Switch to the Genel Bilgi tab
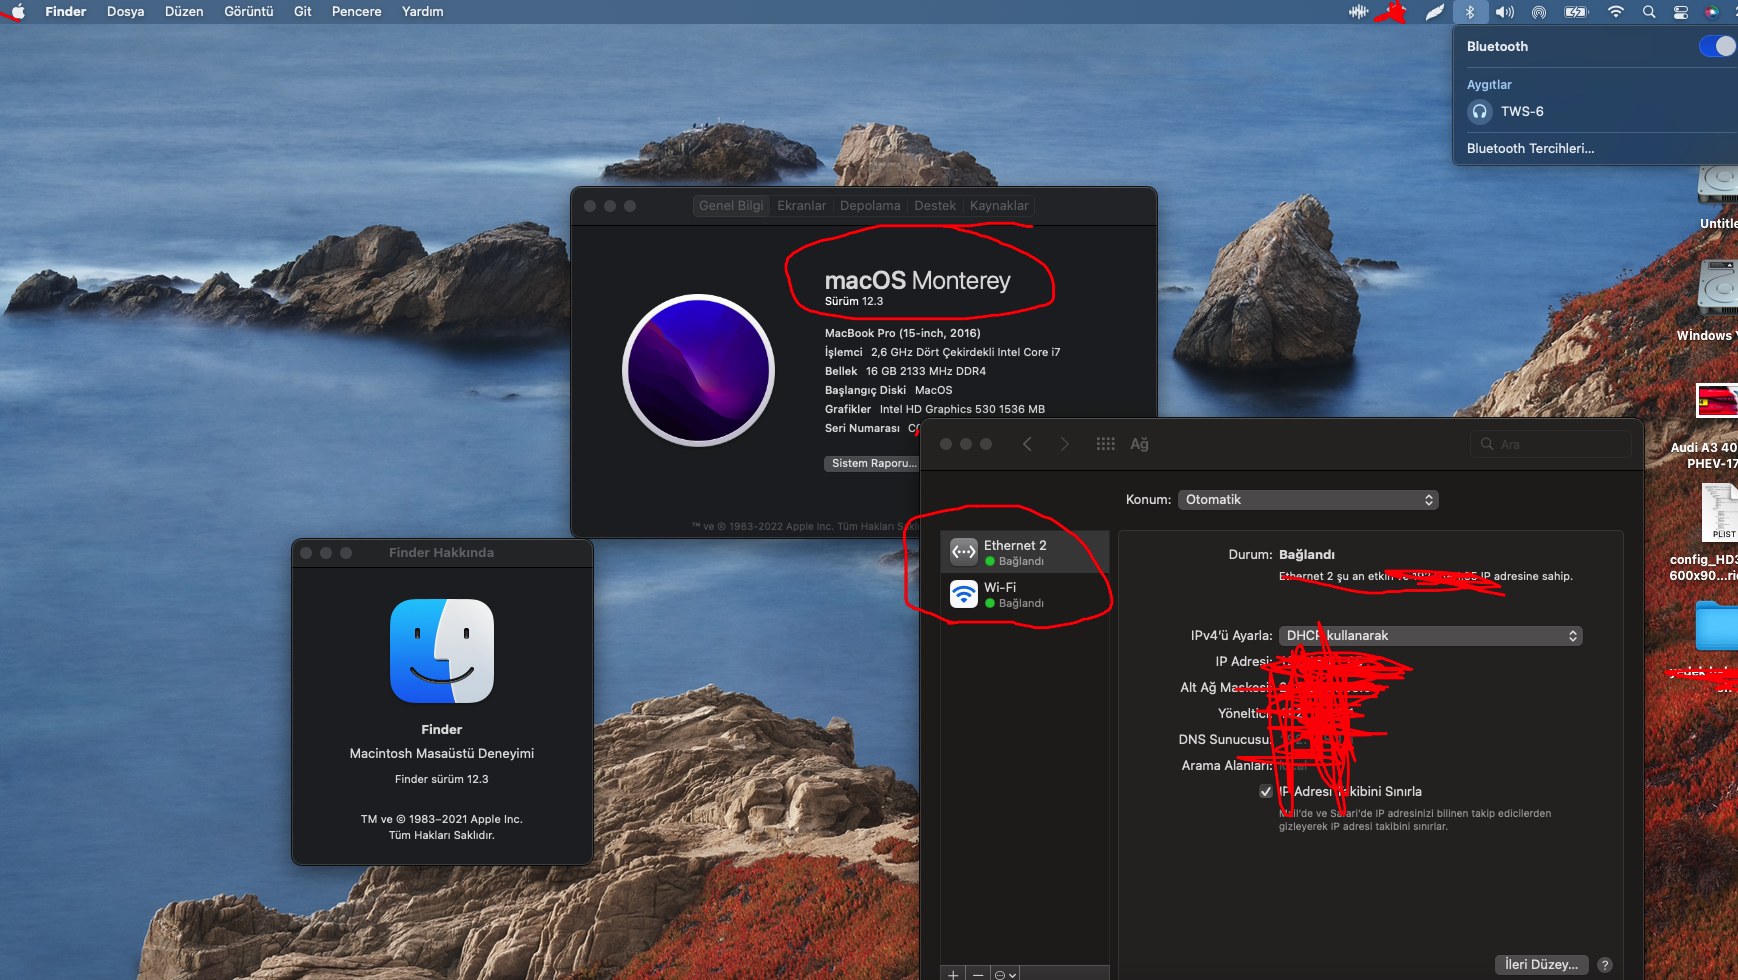Viewport: 1738px width, 980px height. [x=731, y=206]
